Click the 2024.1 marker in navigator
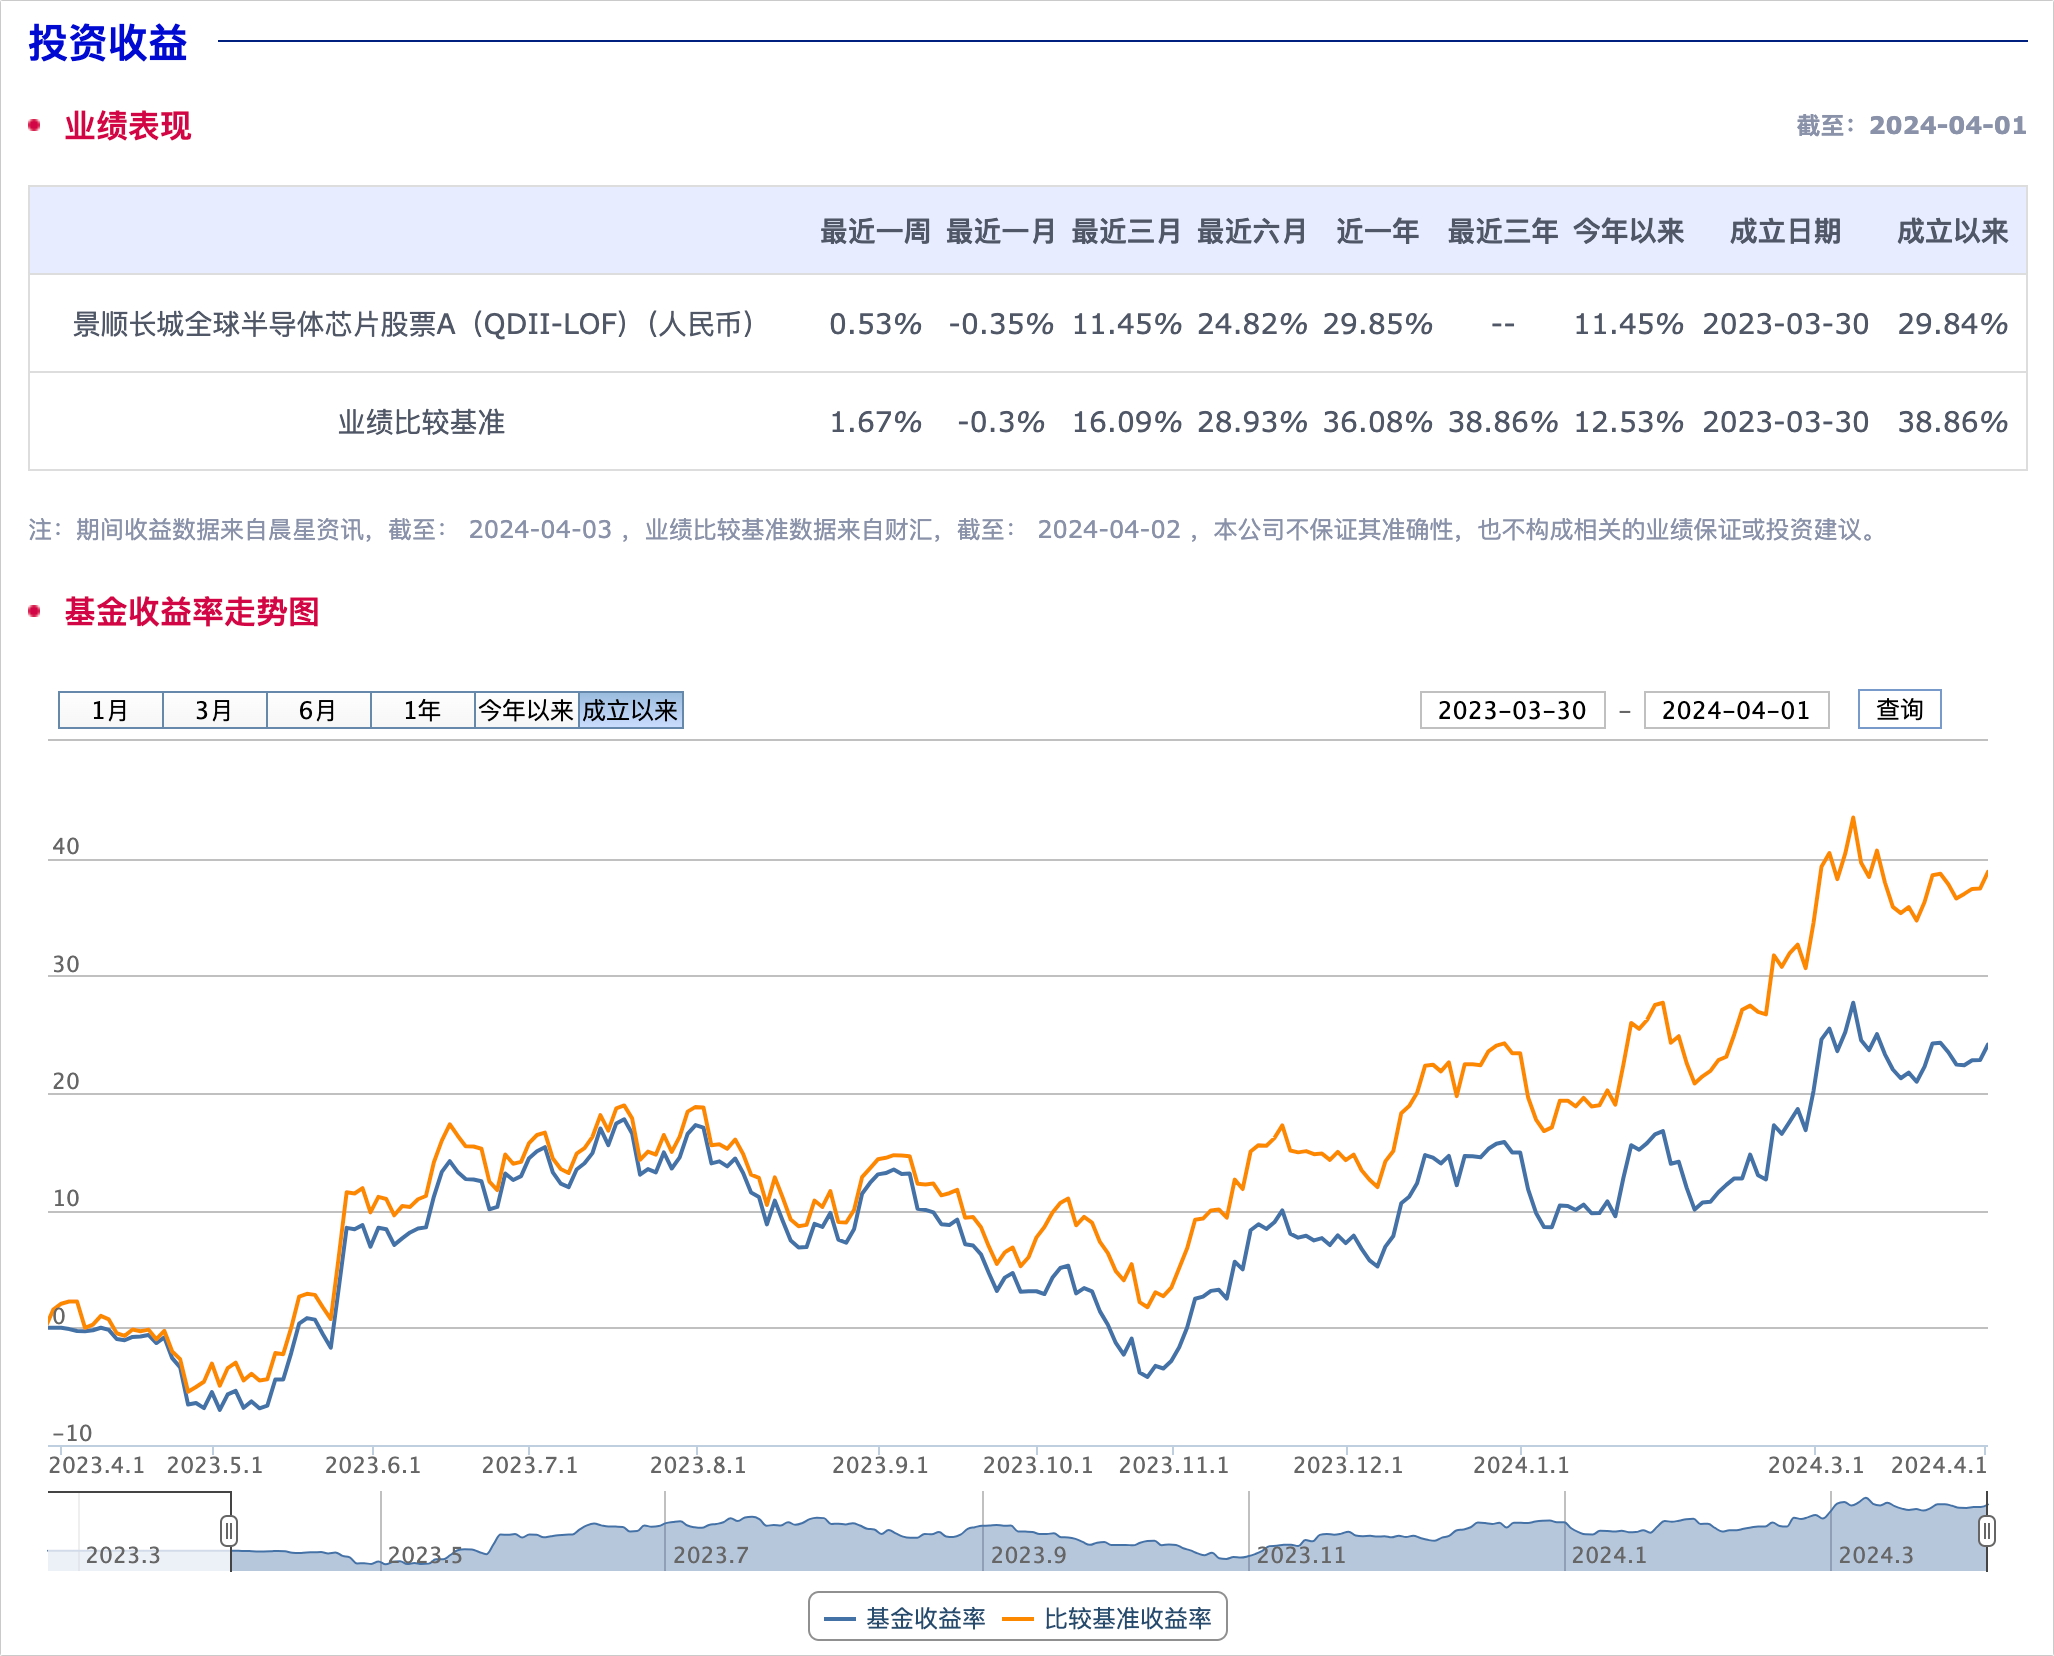Screen dimensions: 2054x1656 click(1608, 1555)
